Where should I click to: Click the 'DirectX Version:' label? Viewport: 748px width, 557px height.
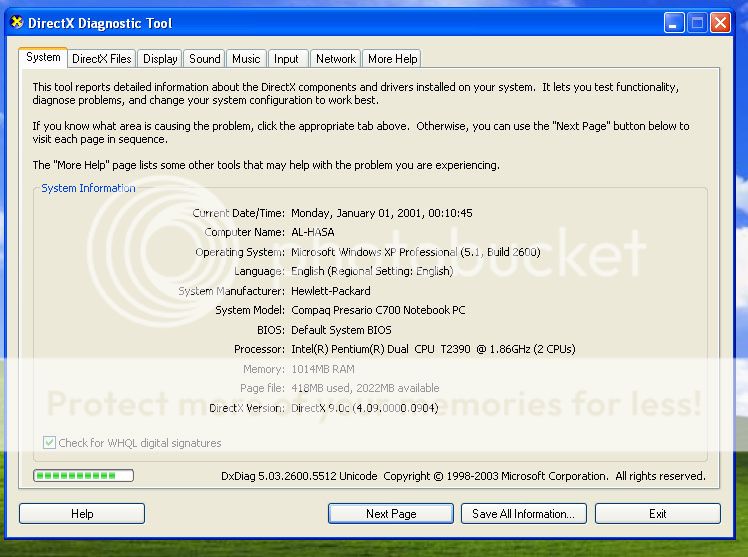(247, 408)
